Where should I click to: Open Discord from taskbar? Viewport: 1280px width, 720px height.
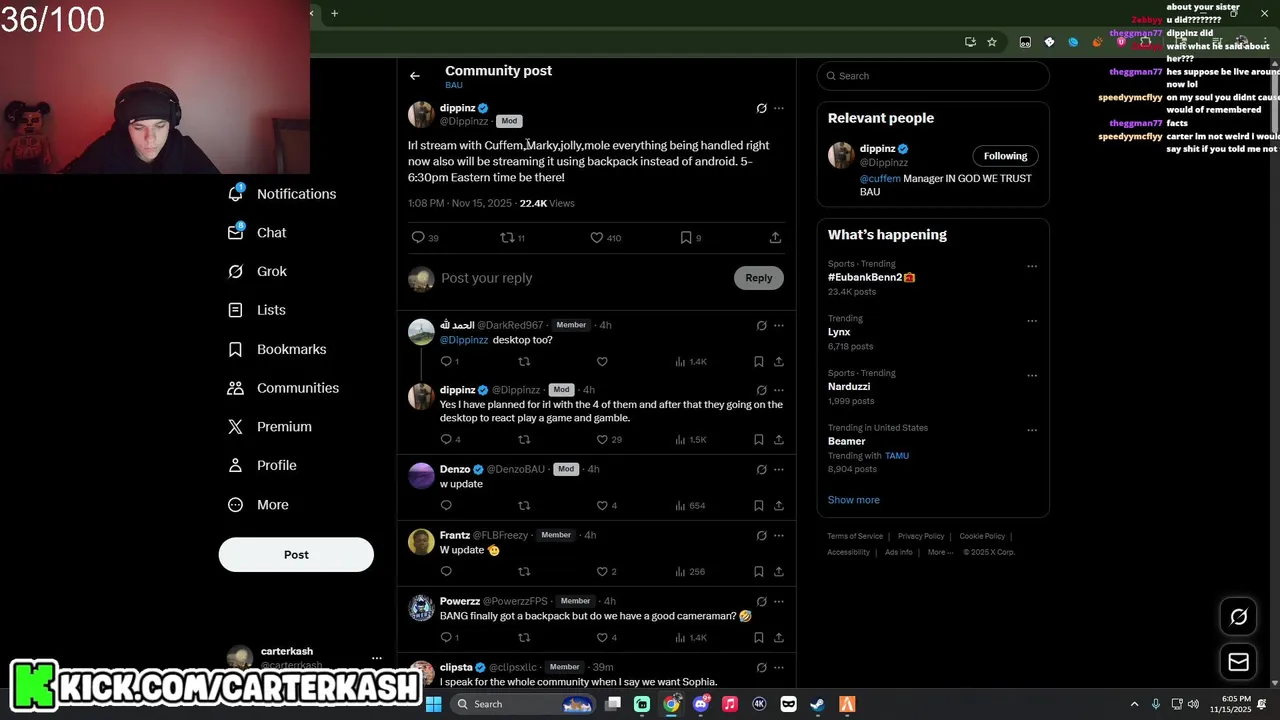(x=701, y=704)
